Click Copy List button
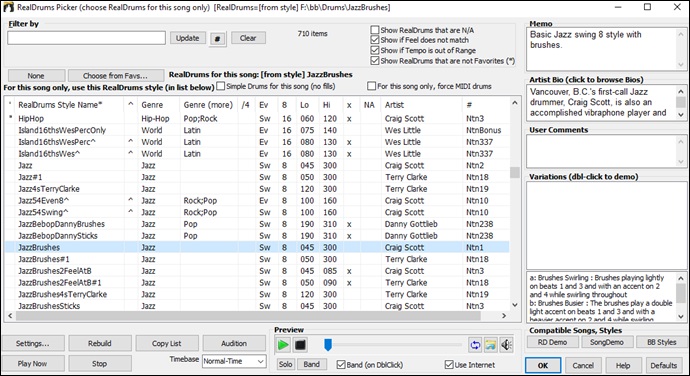Image resolution: width=690 pixels, height=376 pixels. click(167, 343)
